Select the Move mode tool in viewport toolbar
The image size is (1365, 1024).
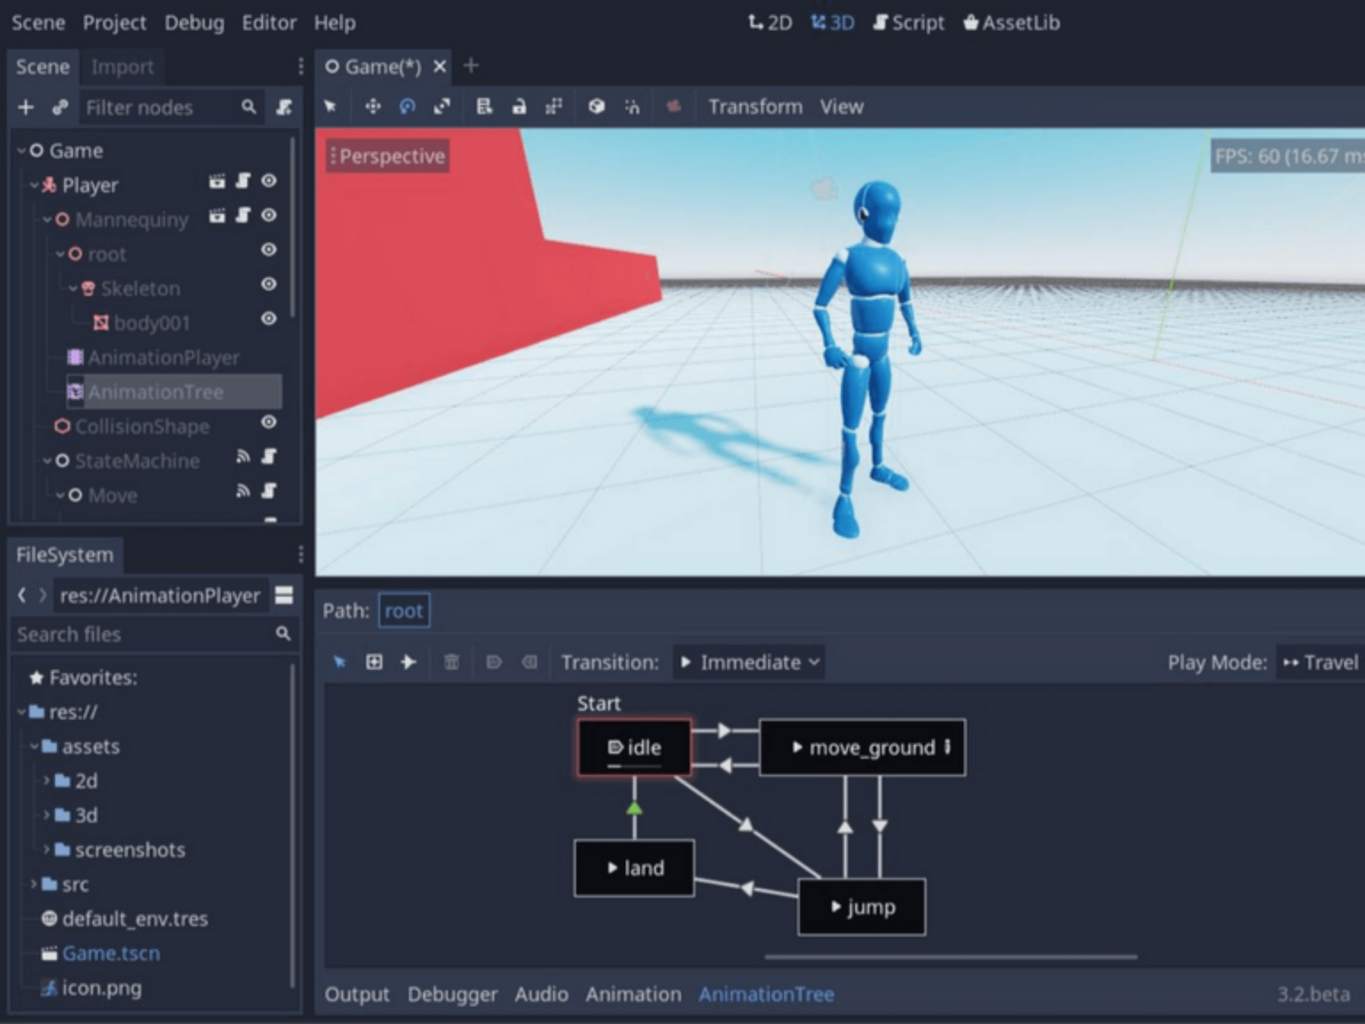click(x=372, y=107)
